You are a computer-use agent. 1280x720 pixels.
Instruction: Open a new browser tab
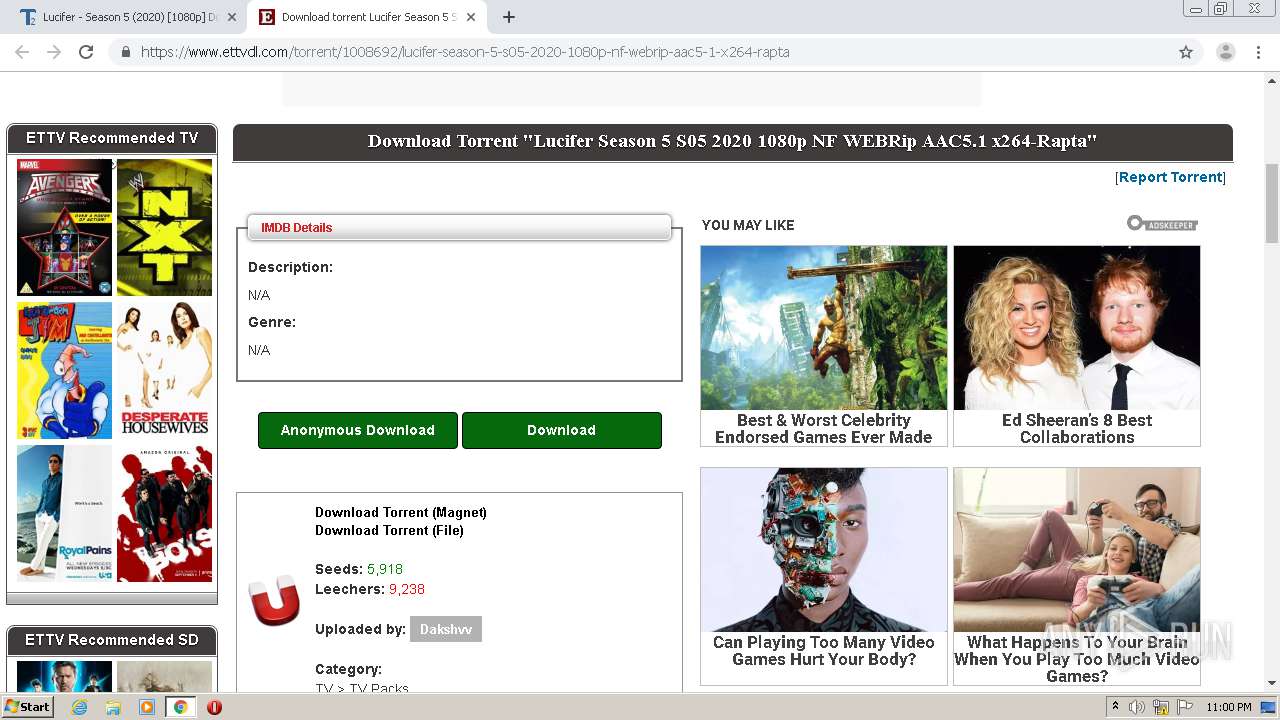coord(509,17)
